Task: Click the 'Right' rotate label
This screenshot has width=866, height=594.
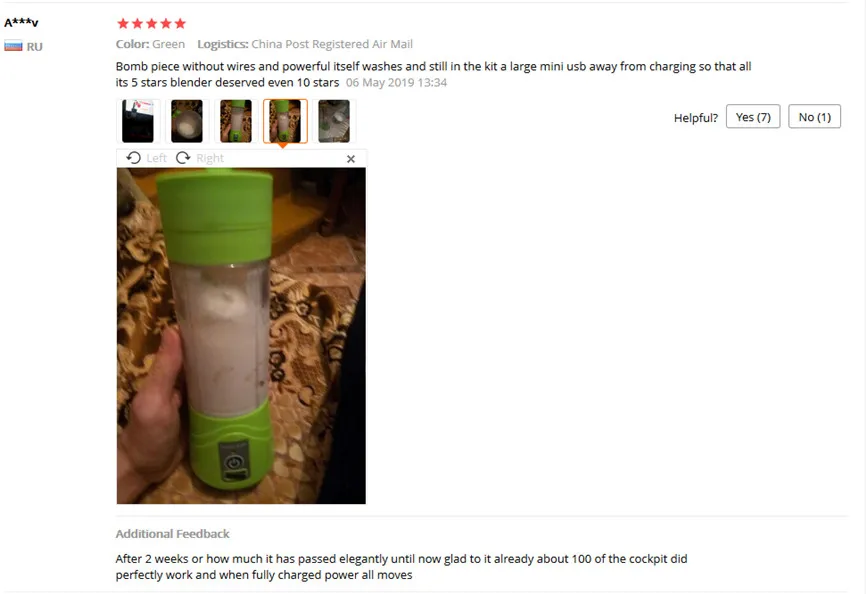Action: (210, 158)
